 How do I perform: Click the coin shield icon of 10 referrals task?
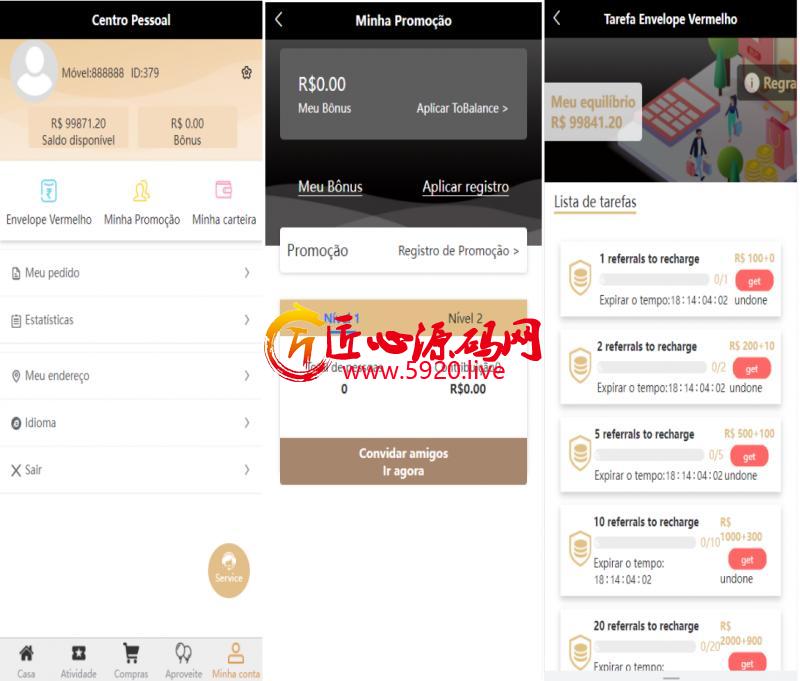(x=580, y=549)
